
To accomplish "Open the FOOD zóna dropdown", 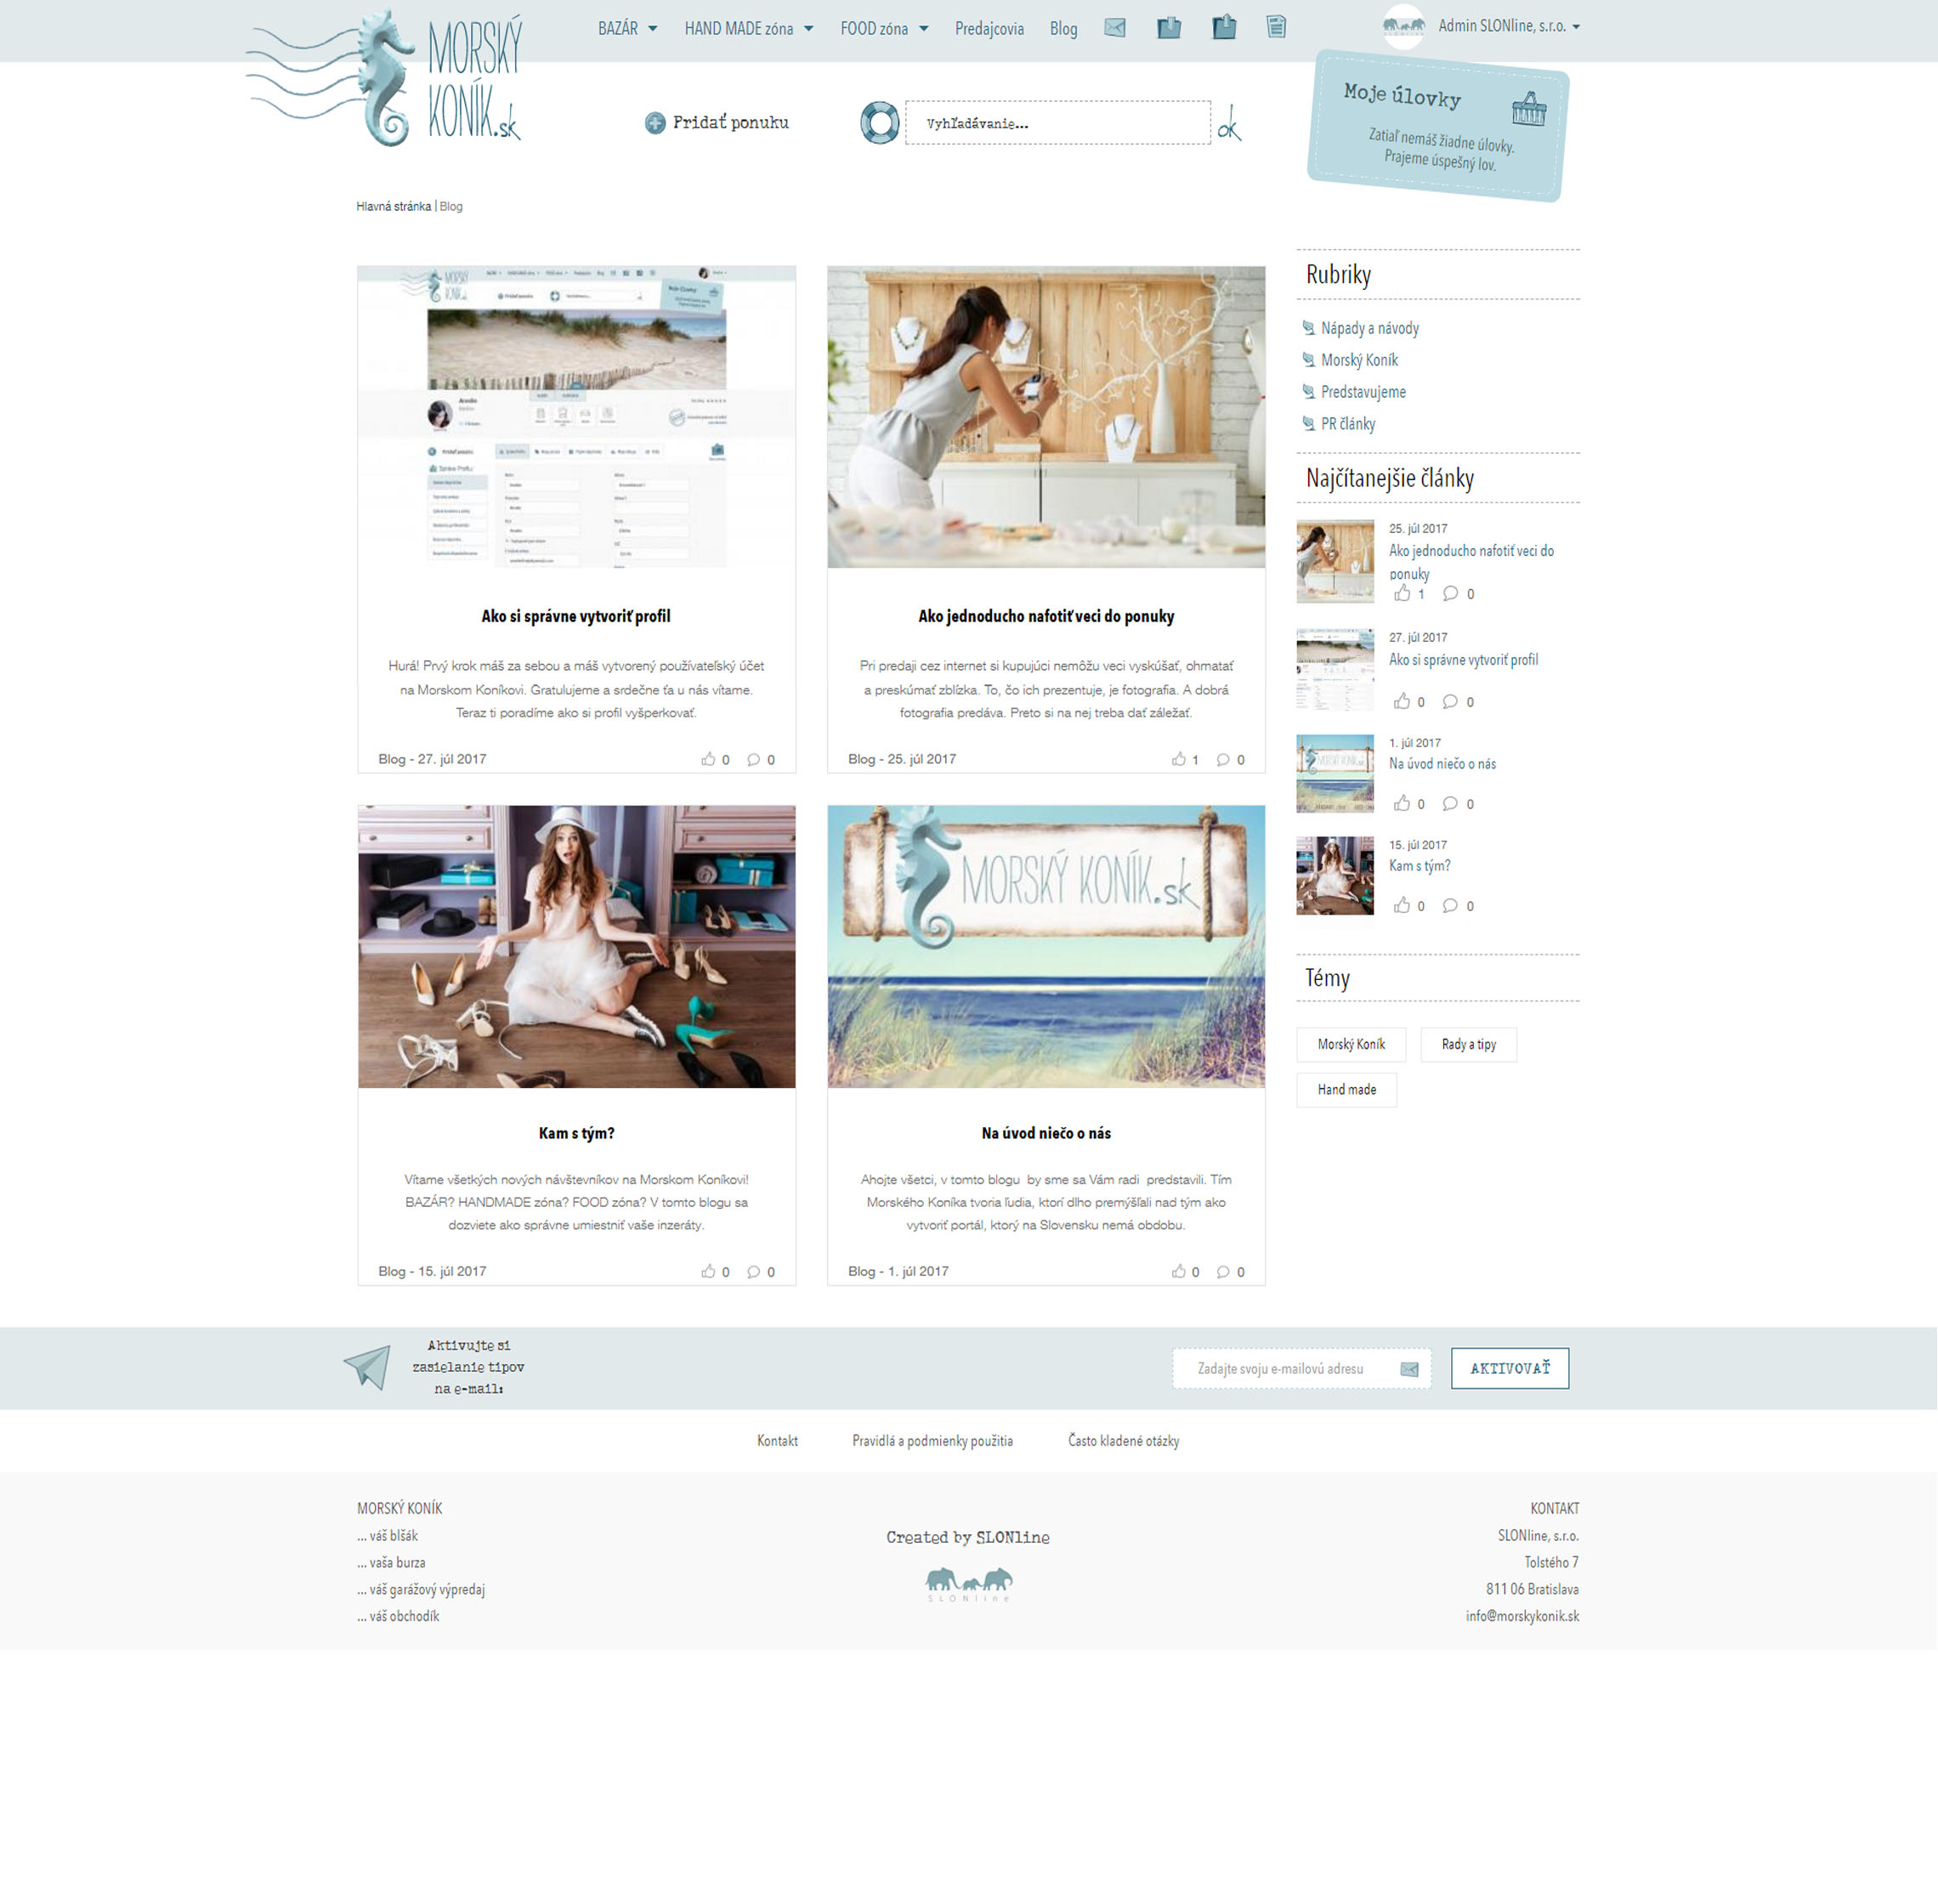I will coord(884,29).
